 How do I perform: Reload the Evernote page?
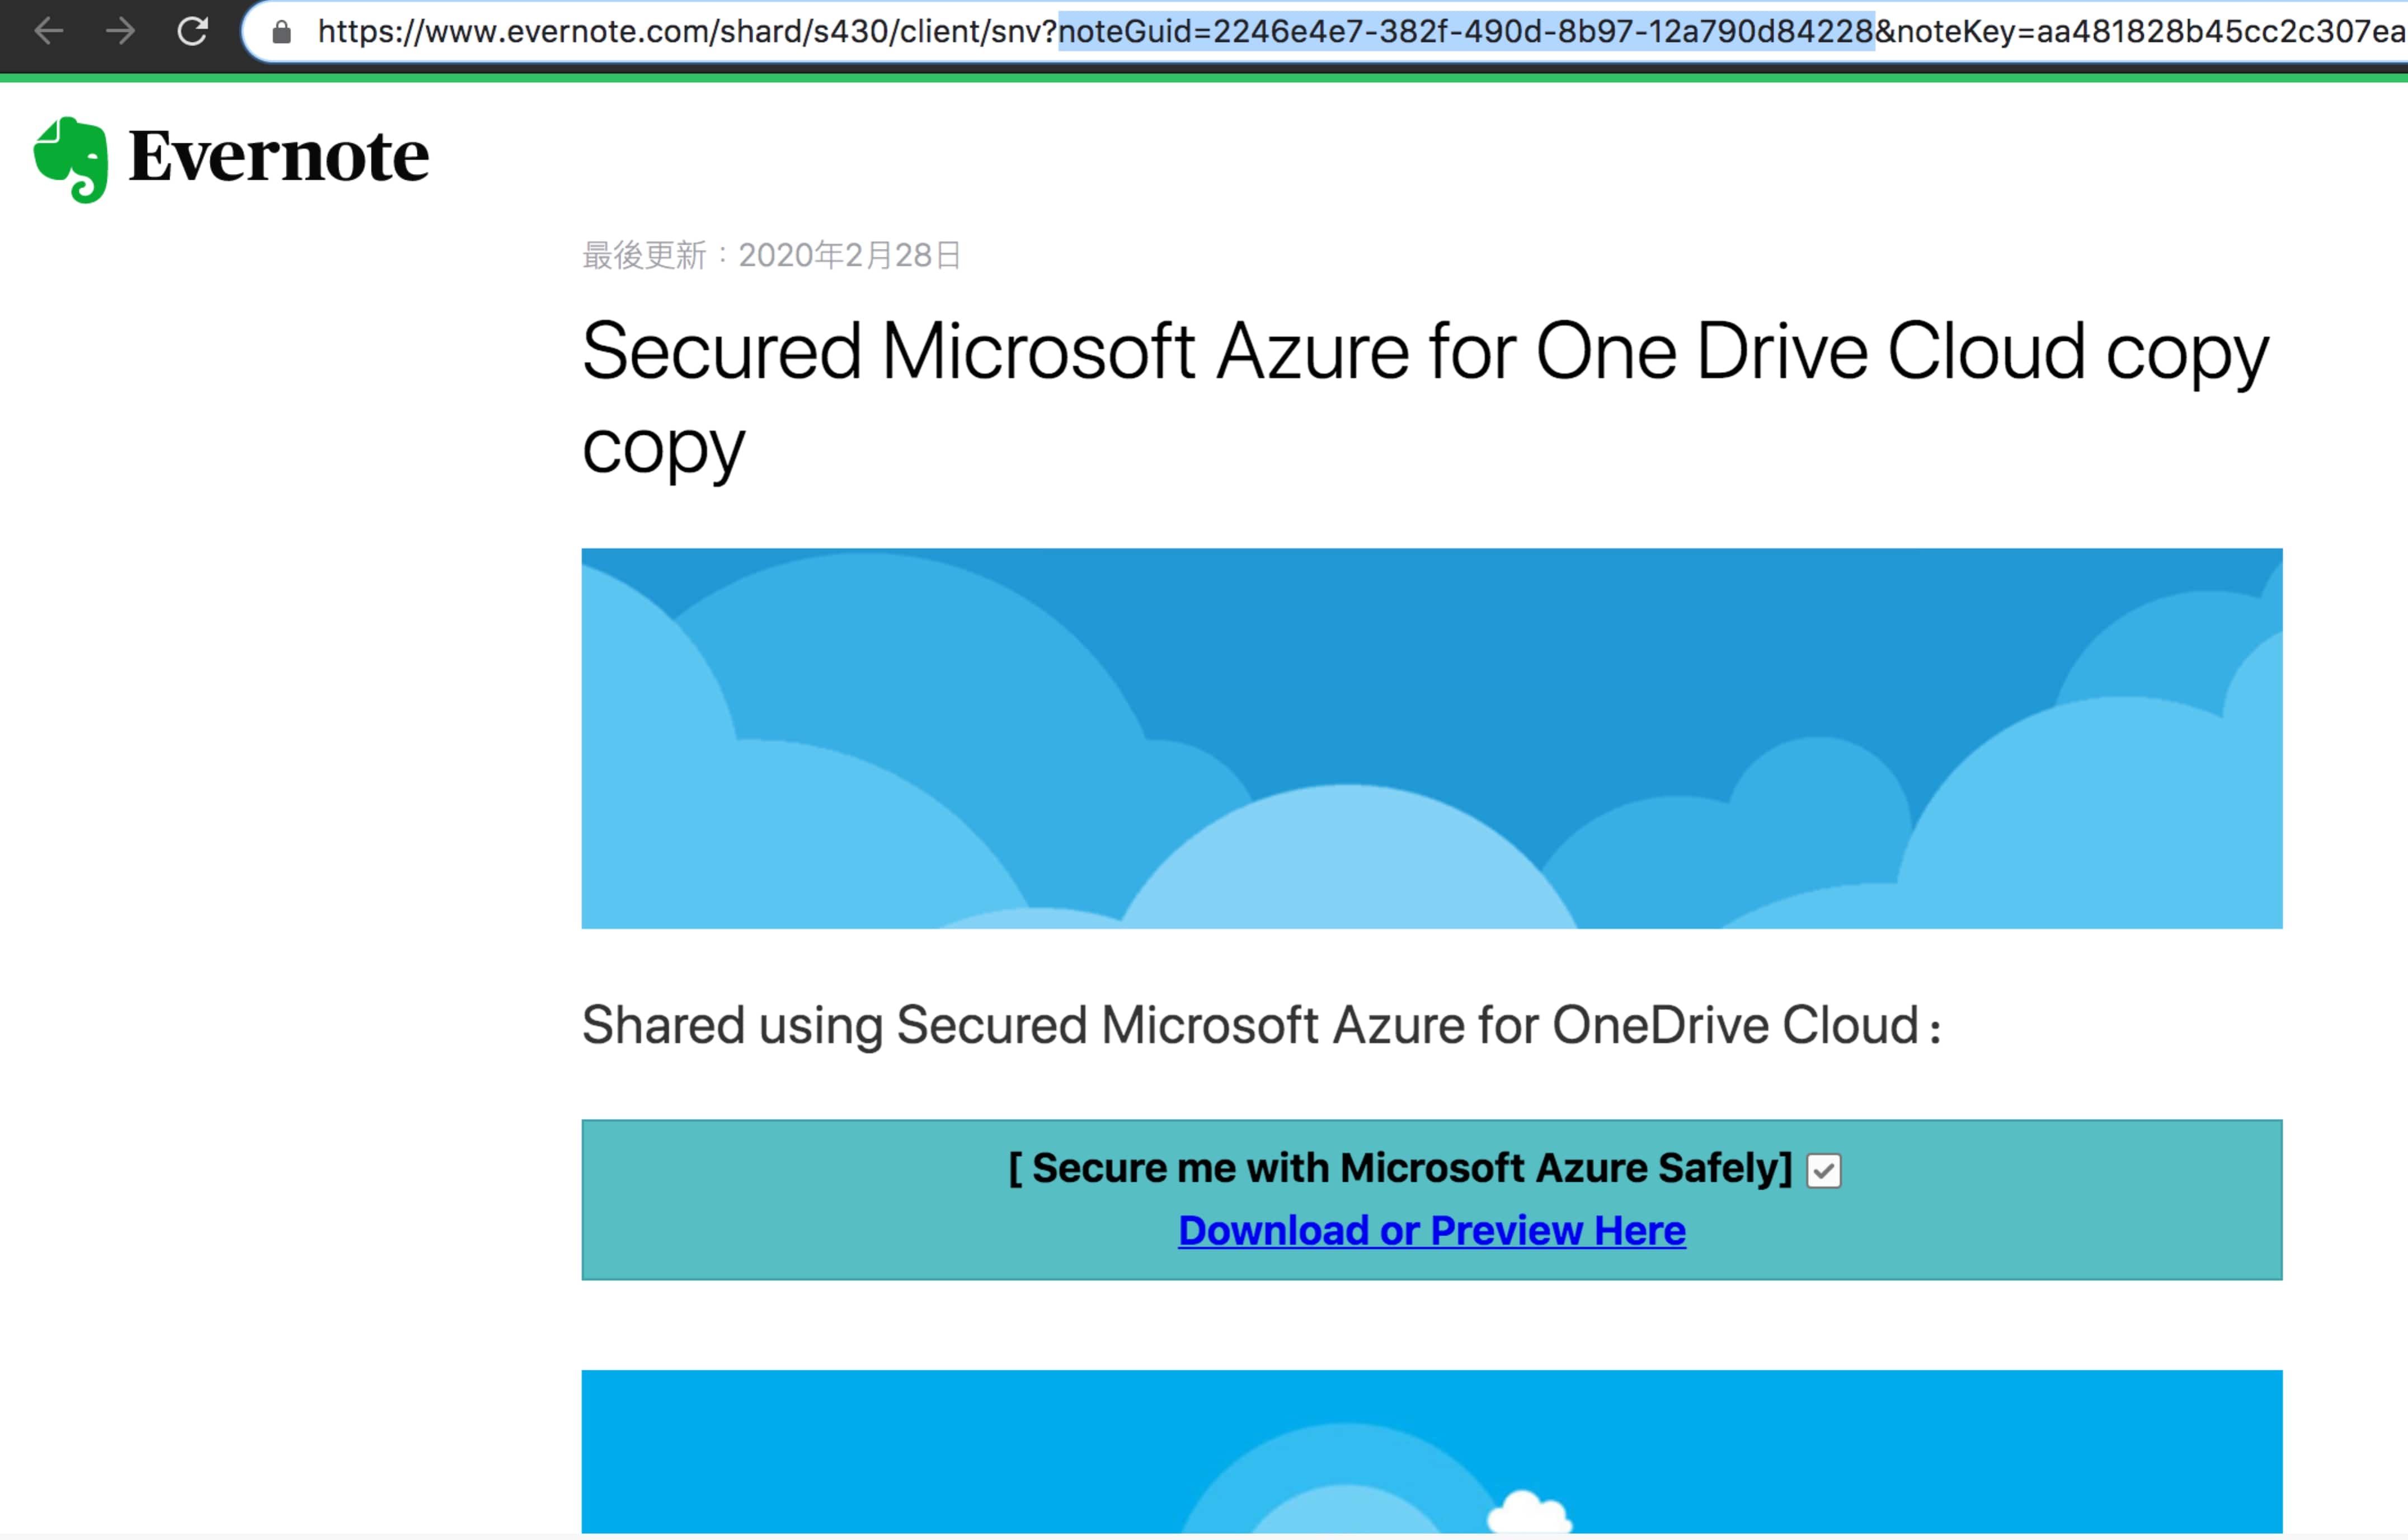point(192,32)
